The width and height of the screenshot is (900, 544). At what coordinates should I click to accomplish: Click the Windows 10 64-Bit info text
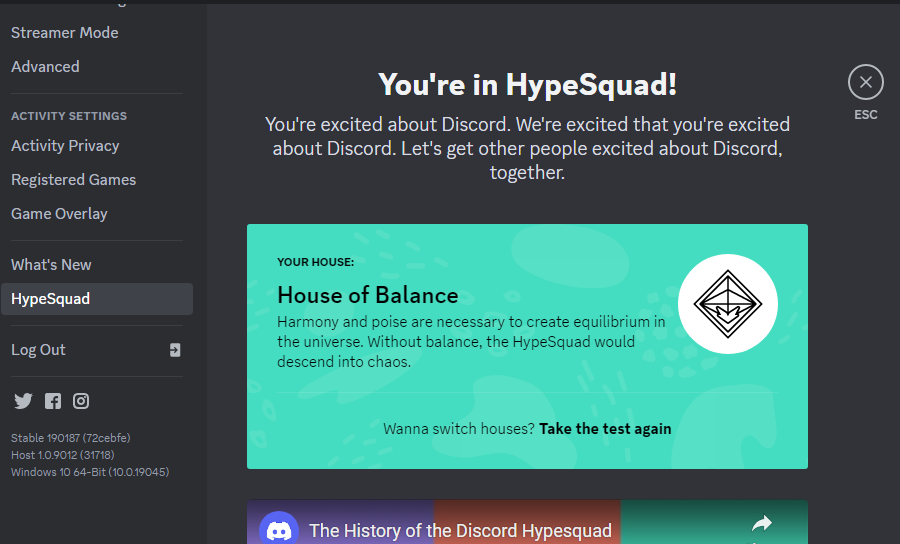[90, 472]
